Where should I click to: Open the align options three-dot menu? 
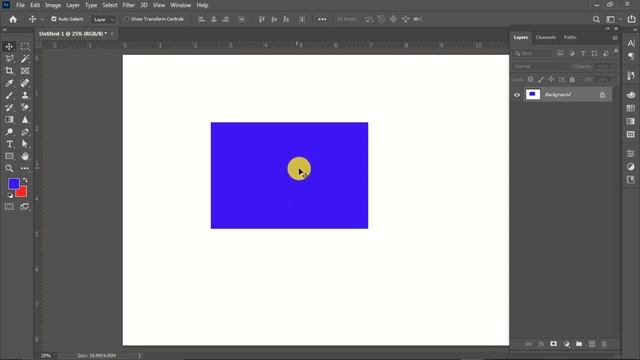pyautogui.click(x=322, y=19)
